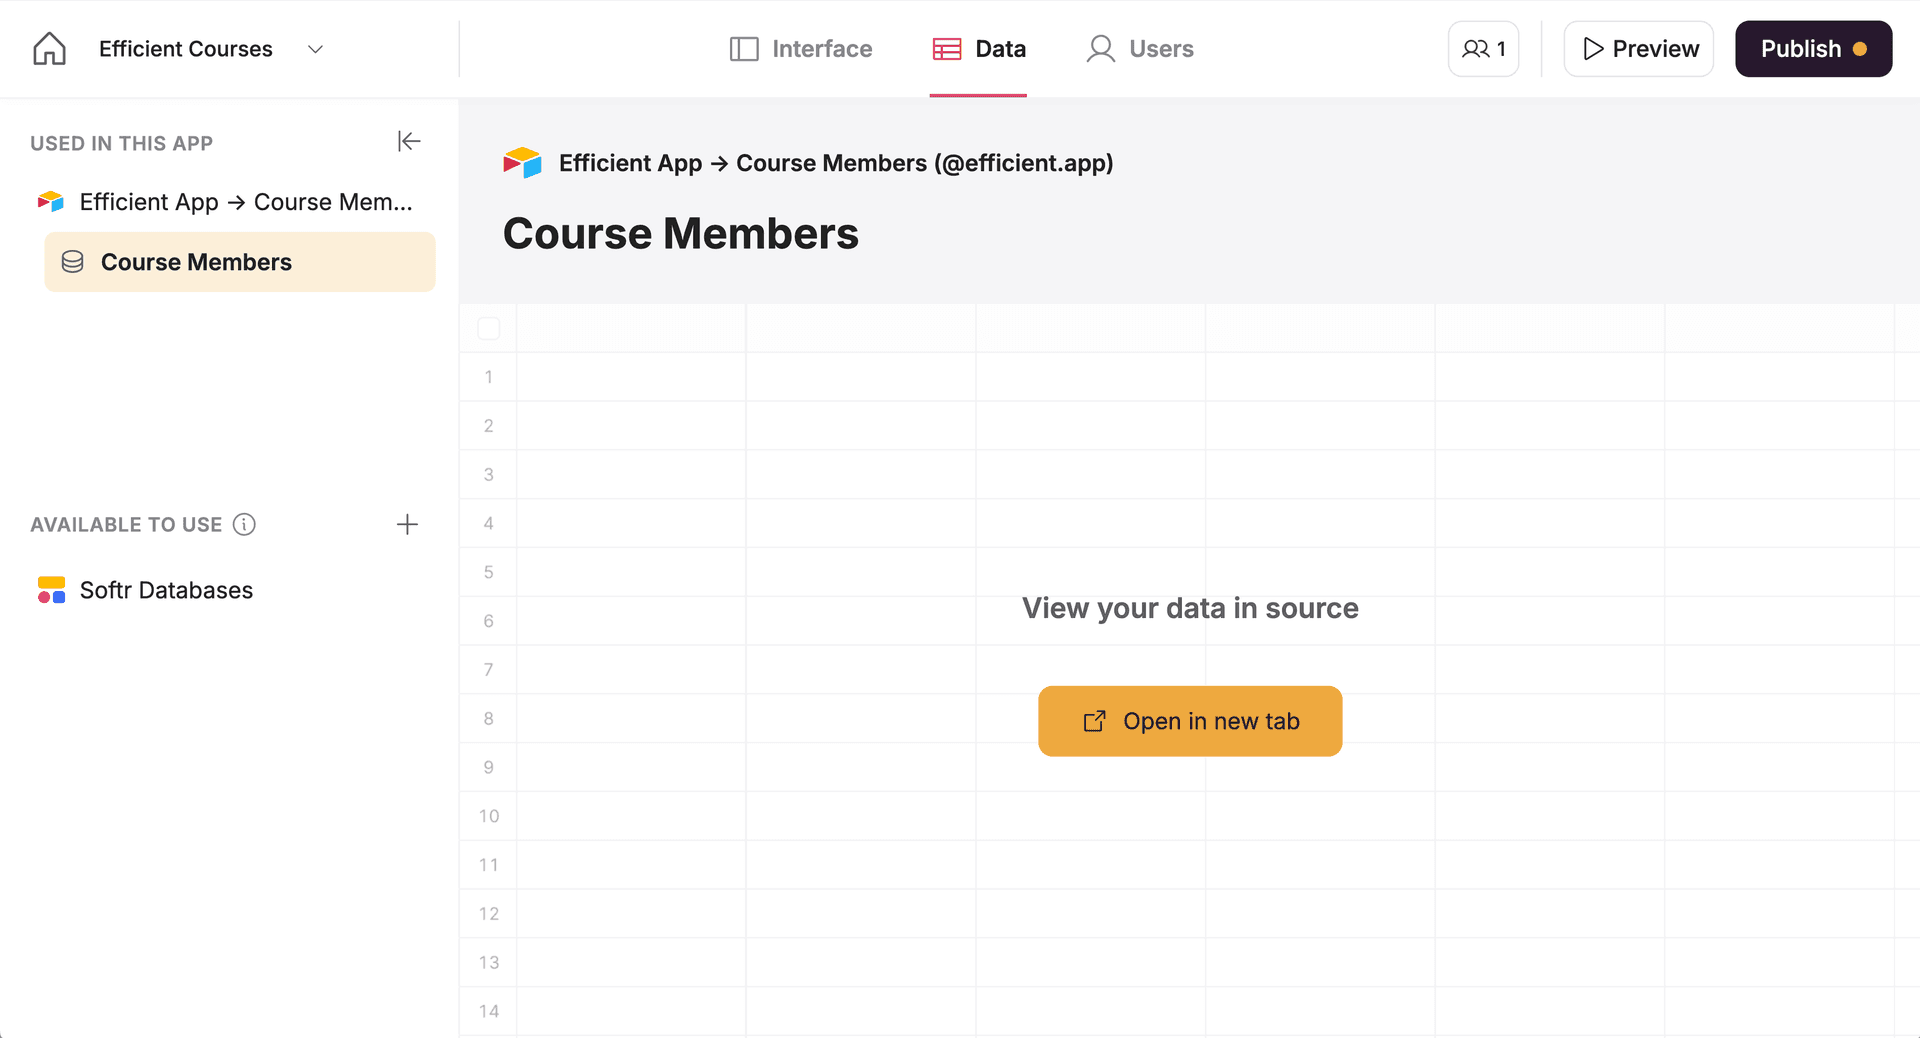Click the Airtable logo in page header
This screenshot has height=1038, width=1920.
[x=522, y=163]
